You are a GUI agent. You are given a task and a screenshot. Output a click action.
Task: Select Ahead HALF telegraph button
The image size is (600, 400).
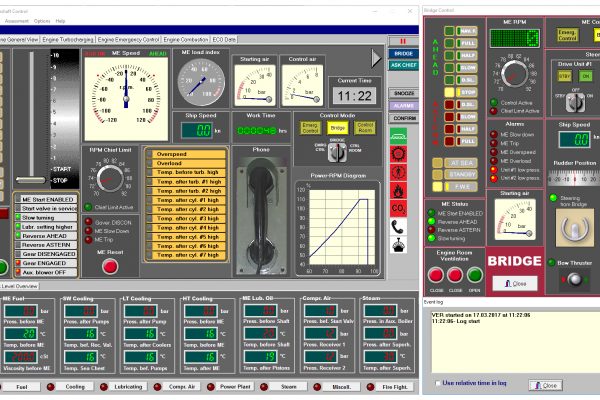pos(467,56)
